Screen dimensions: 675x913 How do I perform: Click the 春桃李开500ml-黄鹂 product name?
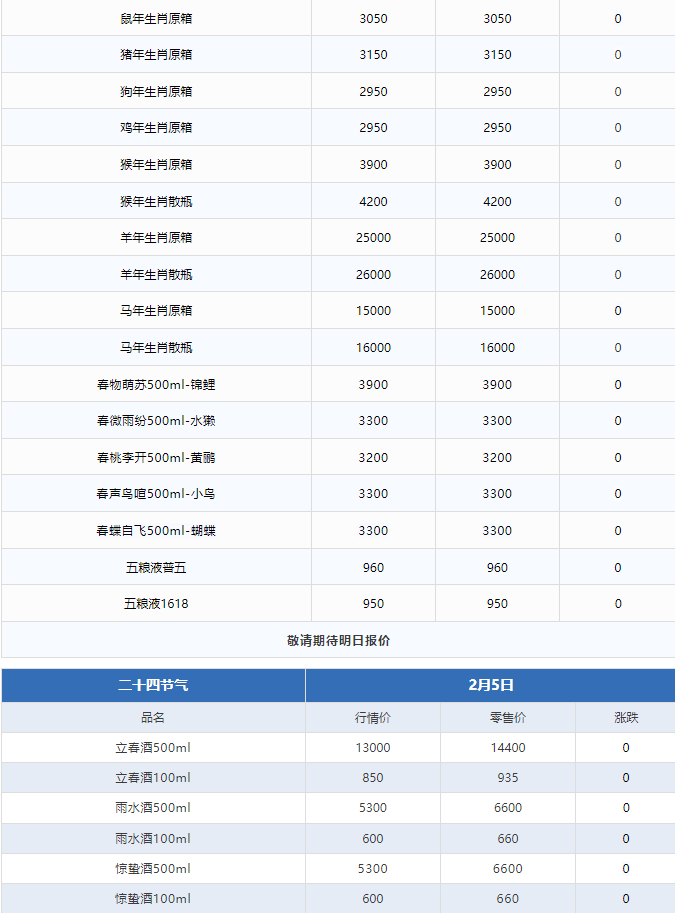[156, 458]
